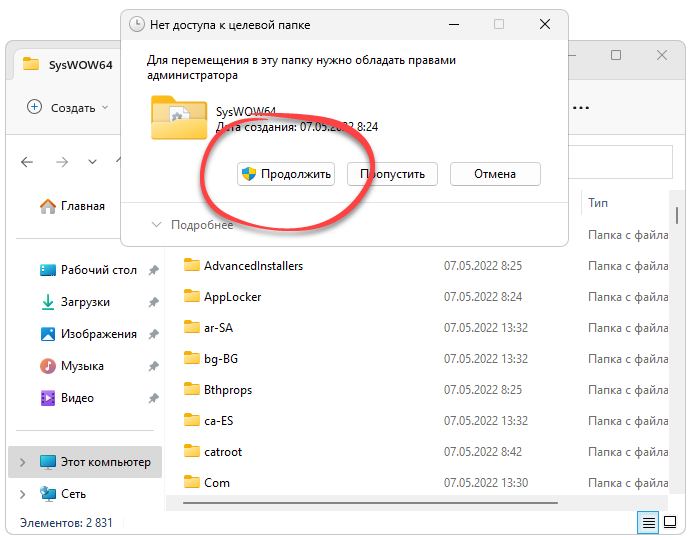689x540 pixels.
Task: Click the Сеть network icon
Action: click(x=48, y=494)
